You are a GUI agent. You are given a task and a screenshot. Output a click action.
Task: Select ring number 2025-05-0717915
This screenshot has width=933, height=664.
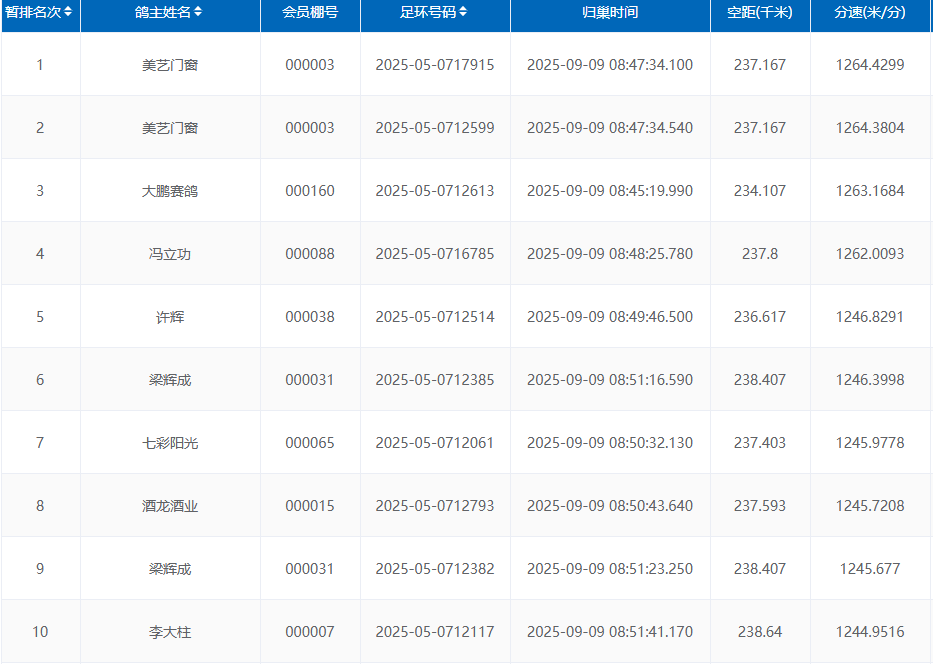(435, 65)
